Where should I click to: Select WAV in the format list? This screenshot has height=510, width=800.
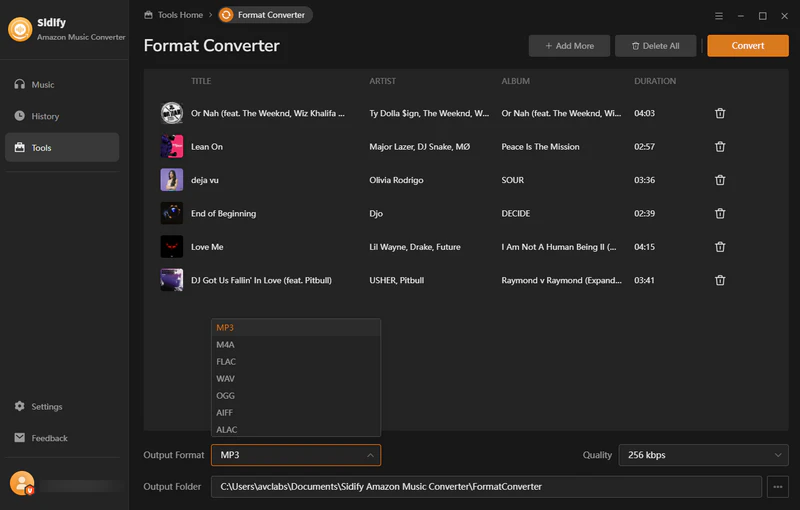296,378
